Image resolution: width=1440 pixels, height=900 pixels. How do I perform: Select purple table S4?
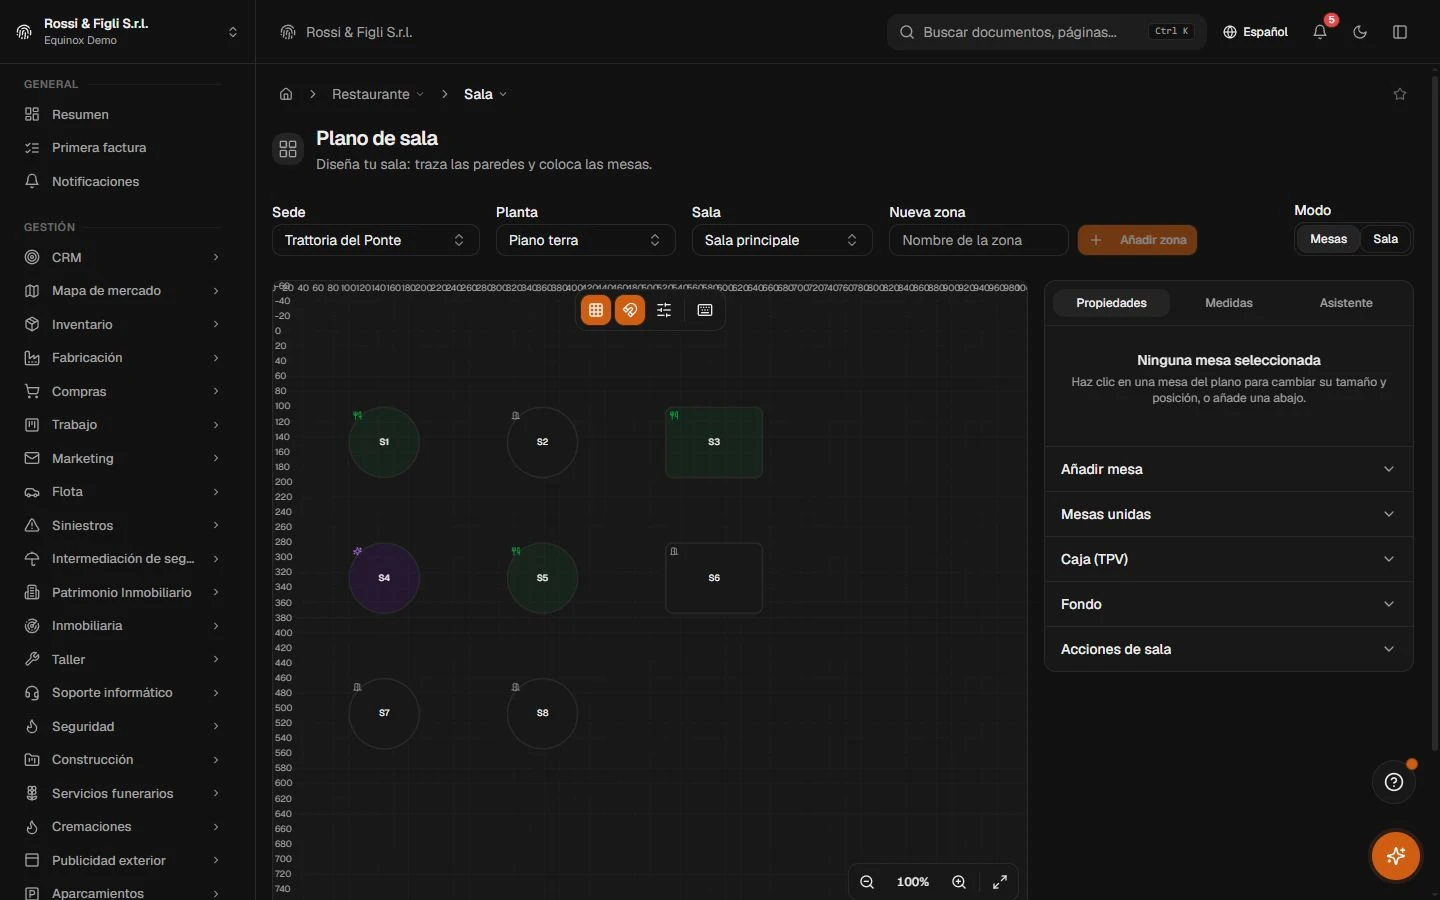coord(384,578)
